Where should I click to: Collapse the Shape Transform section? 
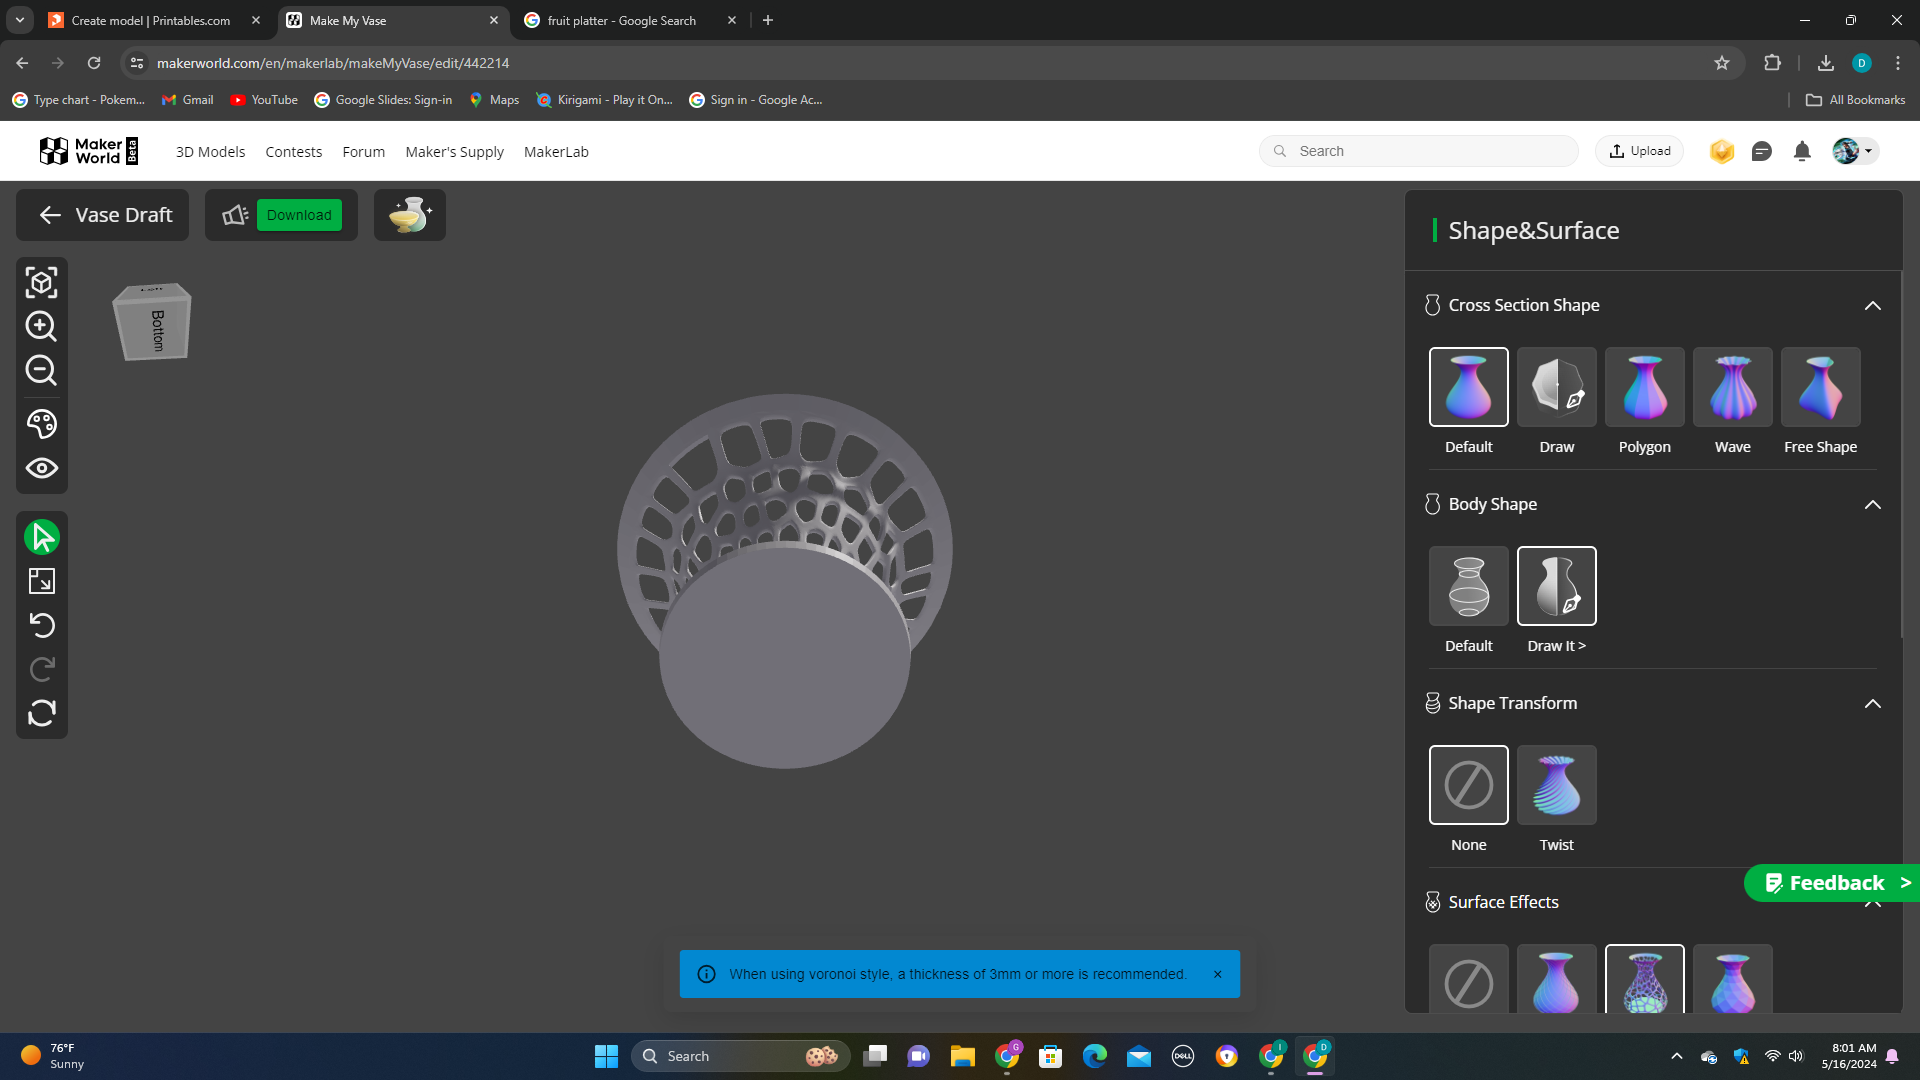1872,704
